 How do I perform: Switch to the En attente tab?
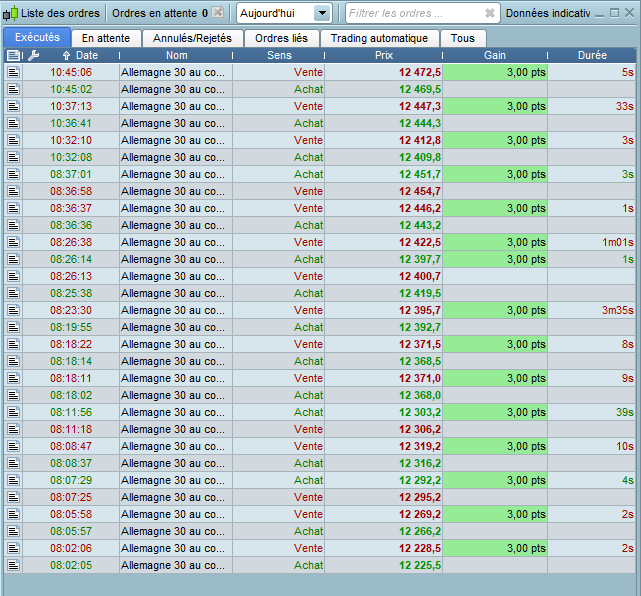(x=106, y=38)
